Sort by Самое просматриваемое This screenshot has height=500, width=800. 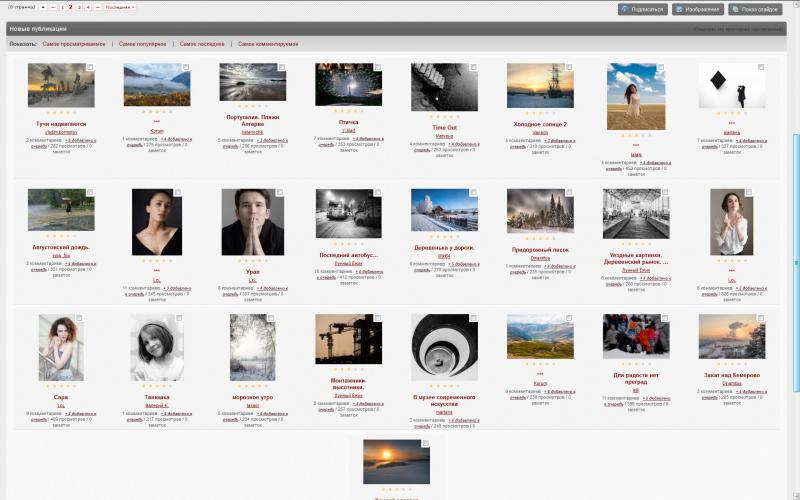(74, 44)
